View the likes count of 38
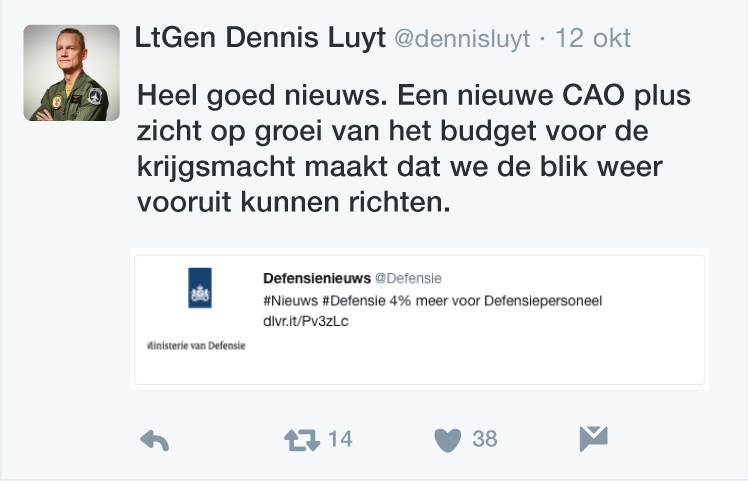 [485, 439]
